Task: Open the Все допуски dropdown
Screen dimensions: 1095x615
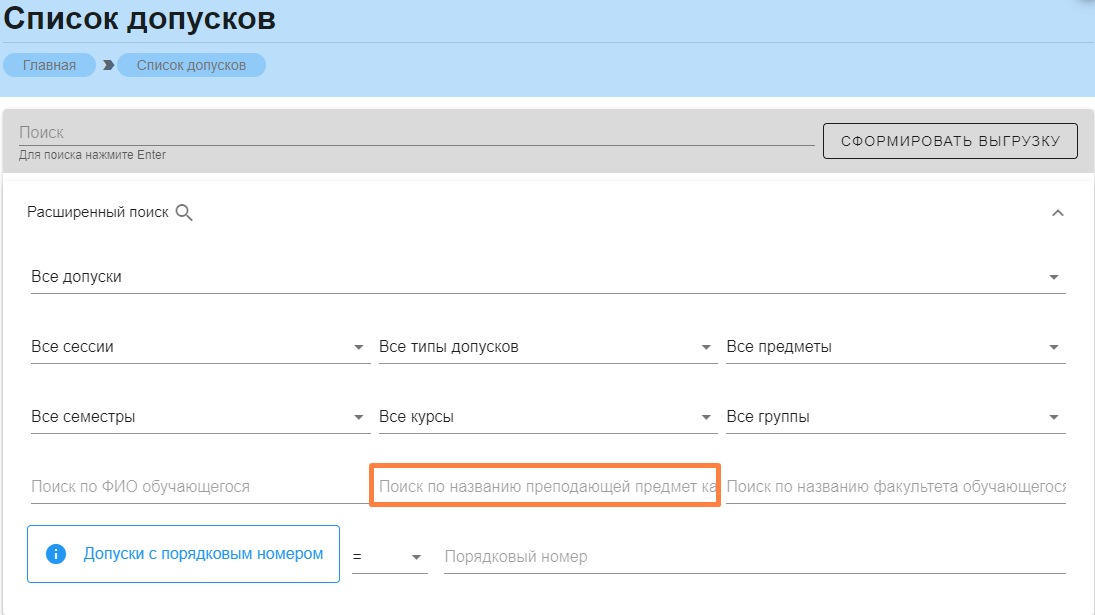Action: [547, 277]
